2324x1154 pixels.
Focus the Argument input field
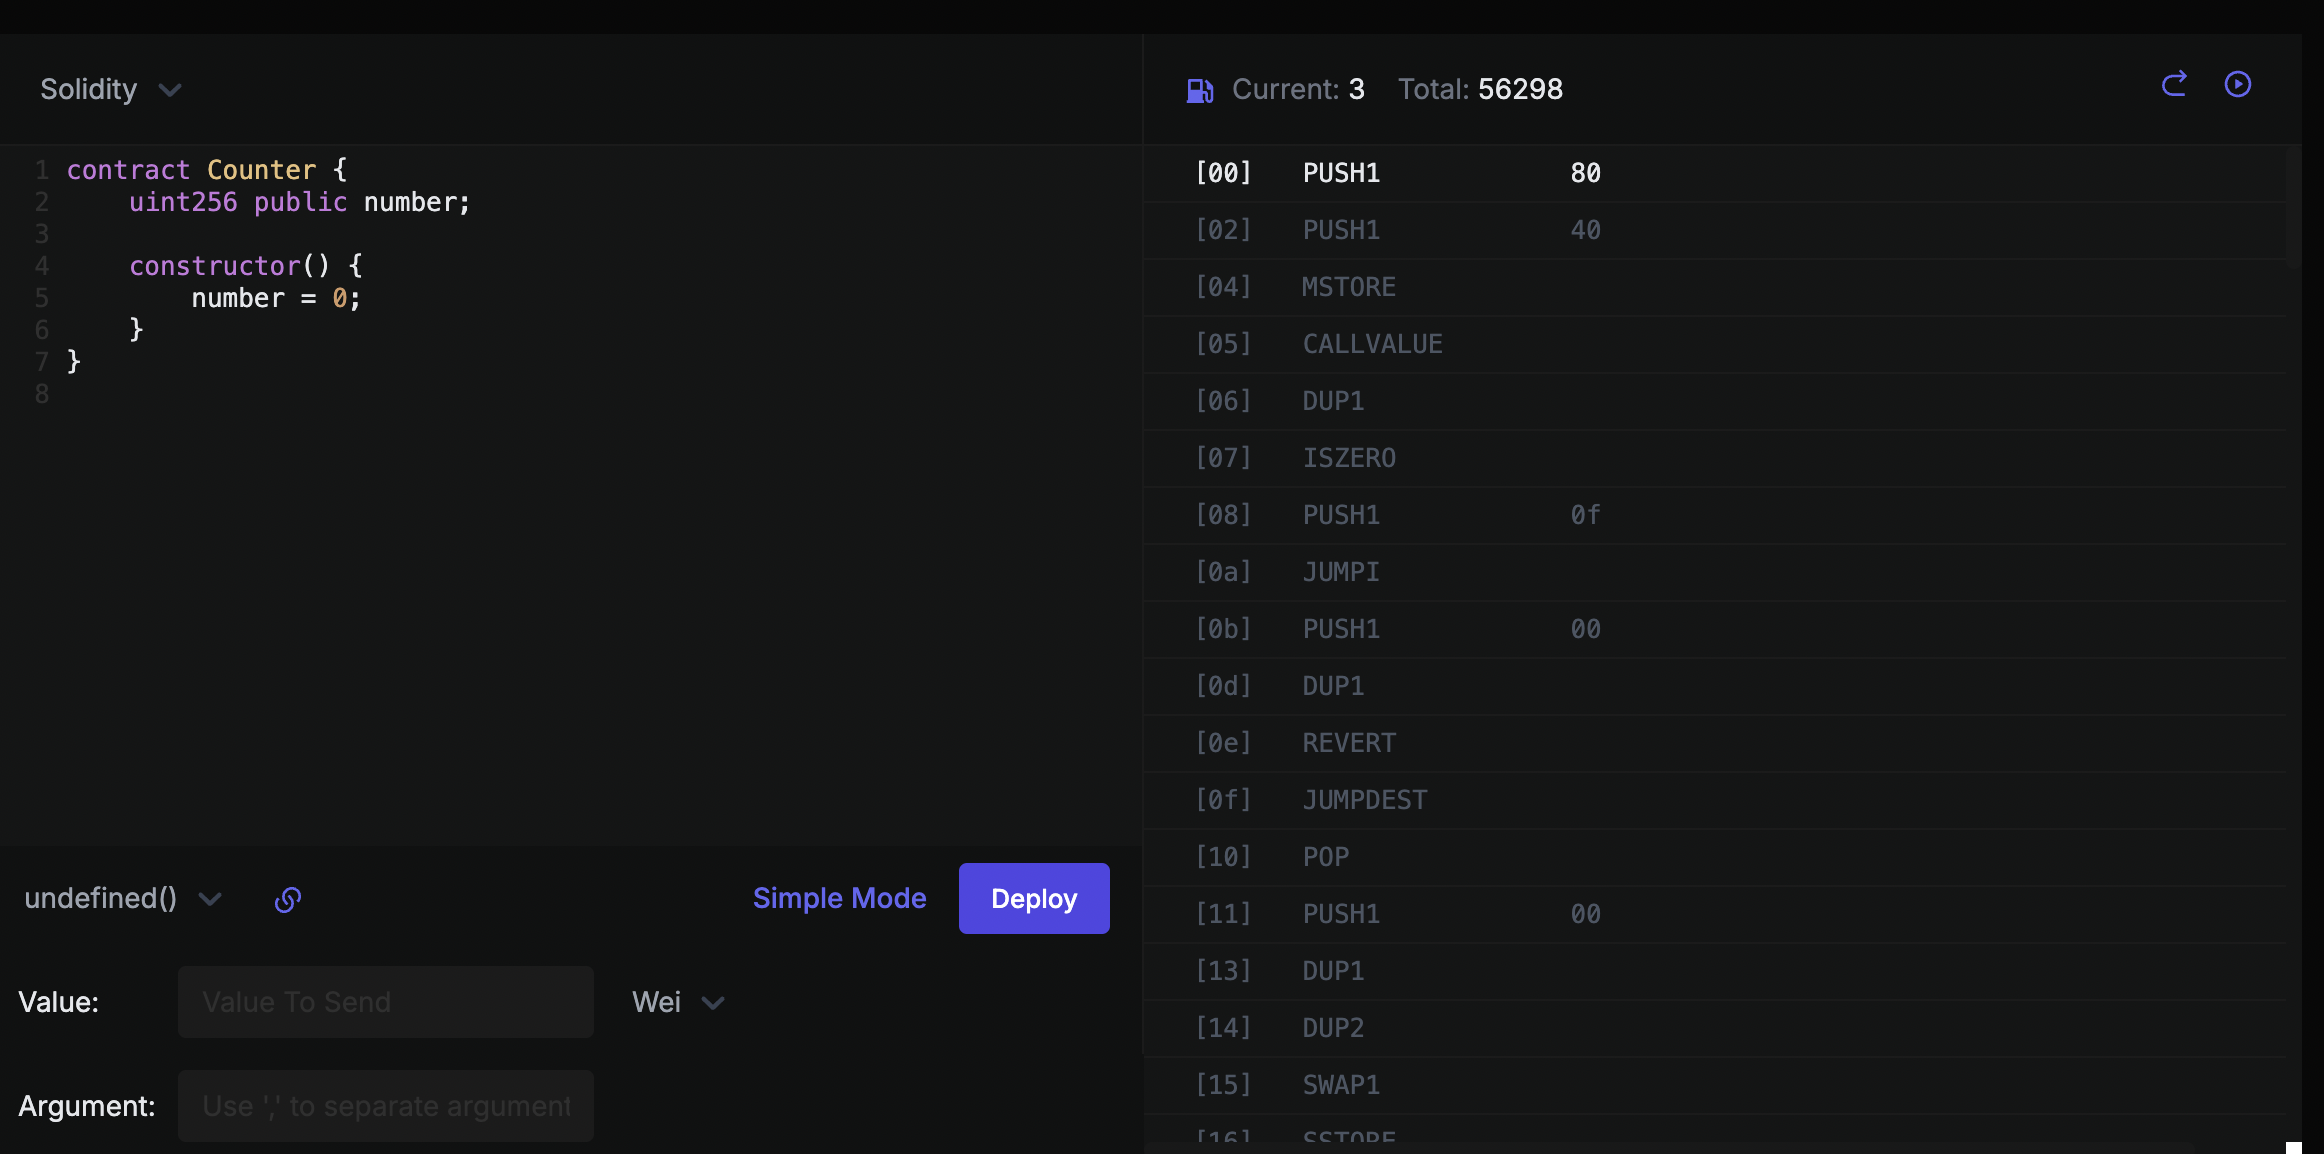[386, 1106]
